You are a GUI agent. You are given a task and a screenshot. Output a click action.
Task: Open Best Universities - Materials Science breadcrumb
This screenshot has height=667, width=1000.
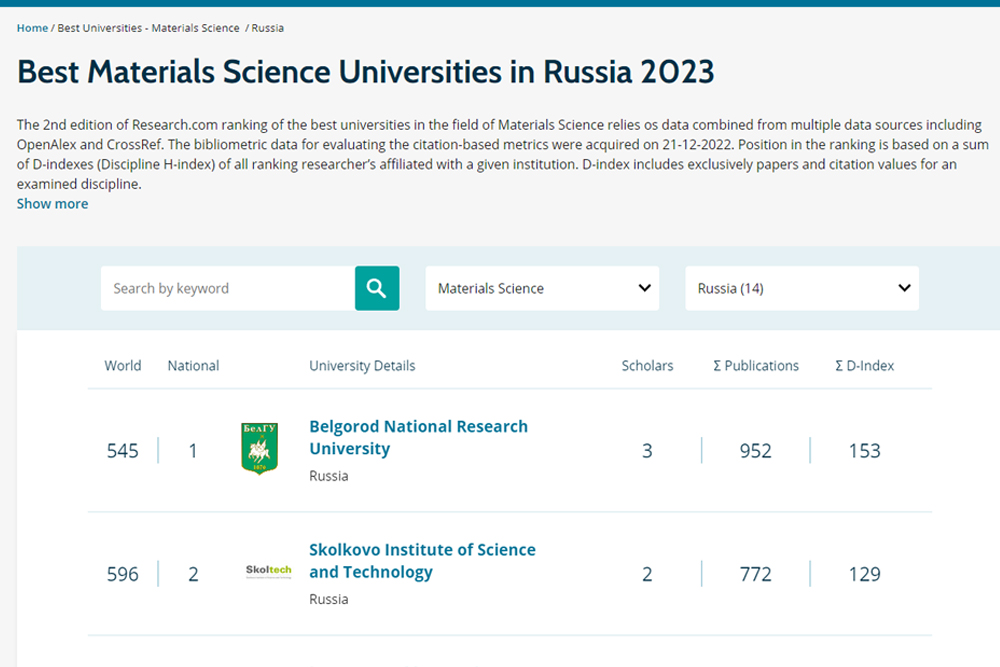point(148,28)
